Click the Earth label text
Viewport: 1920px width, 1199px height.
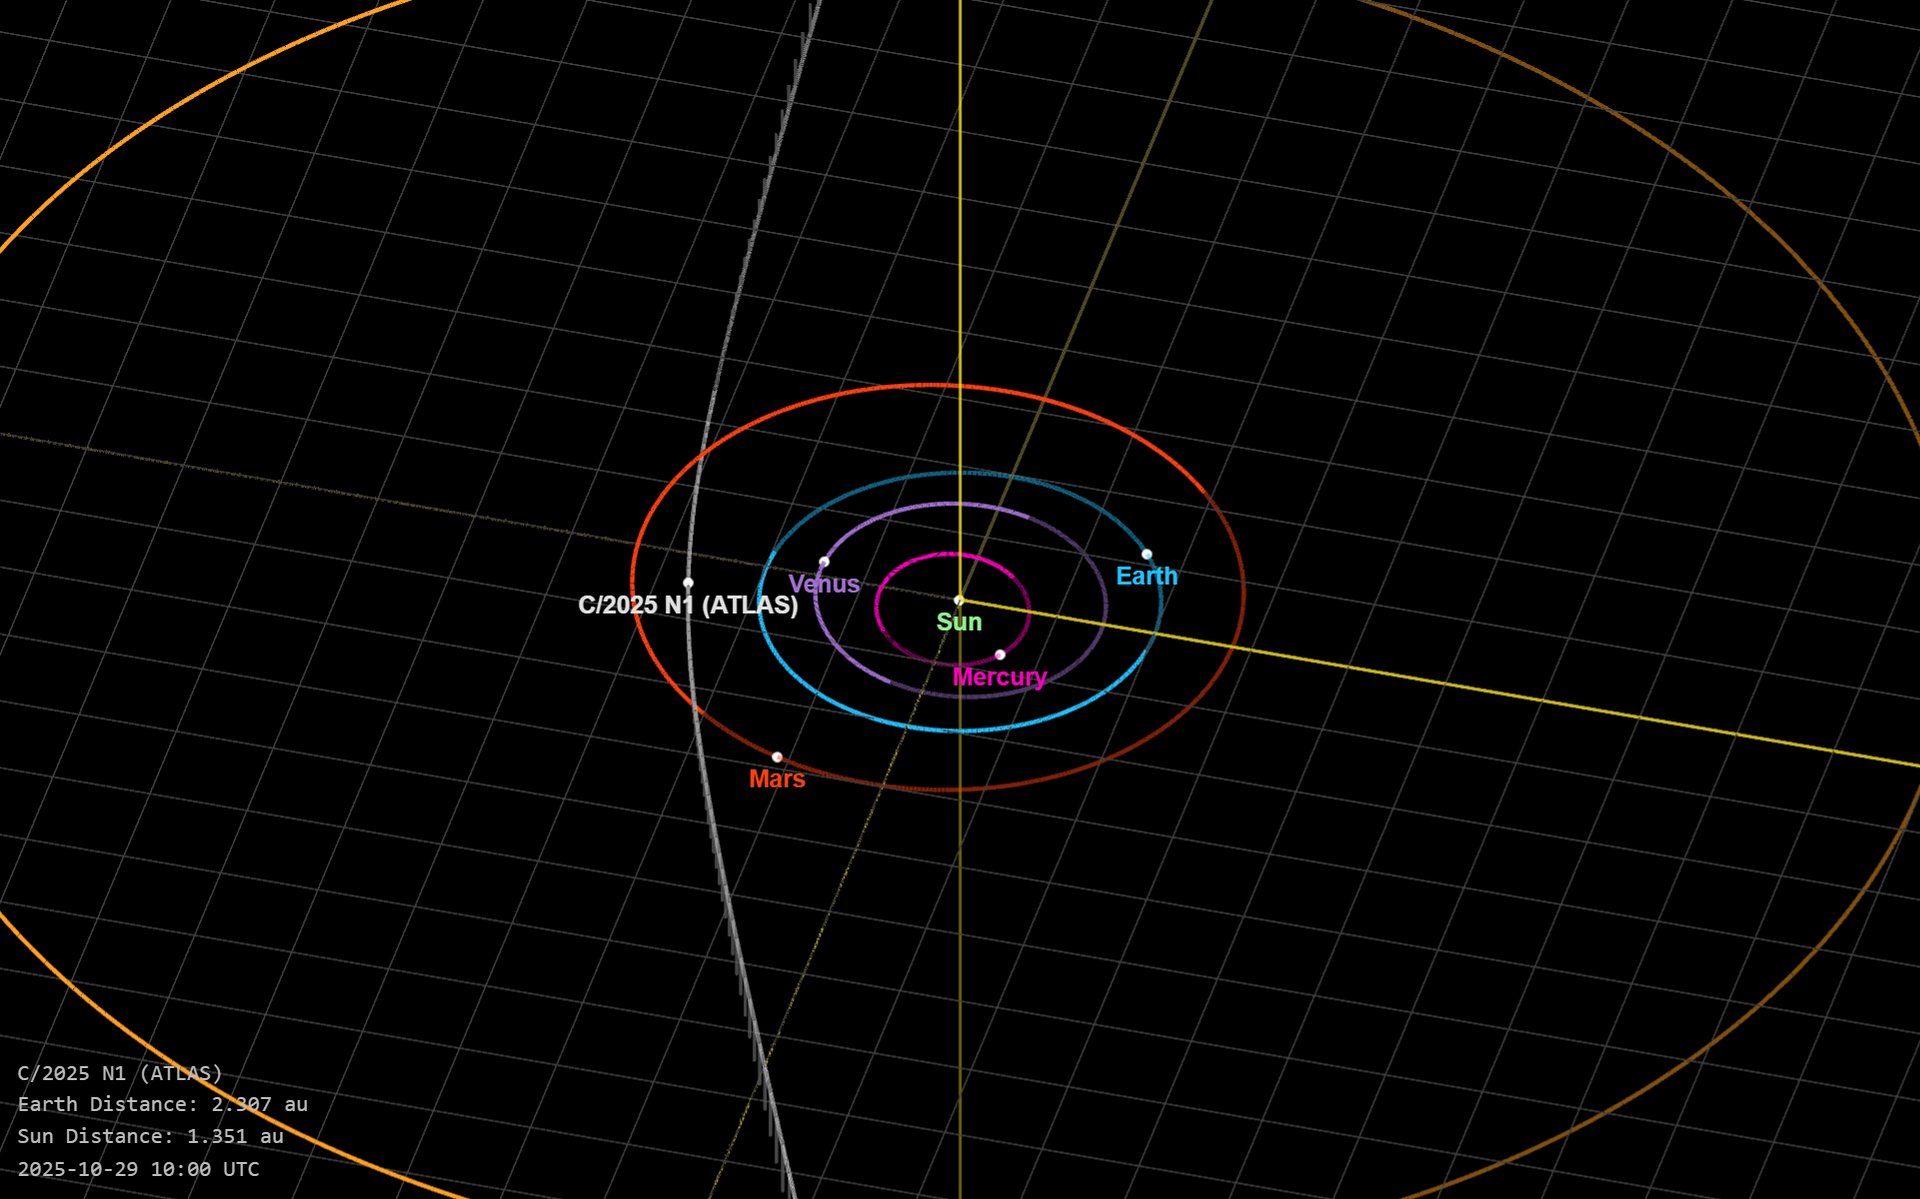click(1146, 577)
